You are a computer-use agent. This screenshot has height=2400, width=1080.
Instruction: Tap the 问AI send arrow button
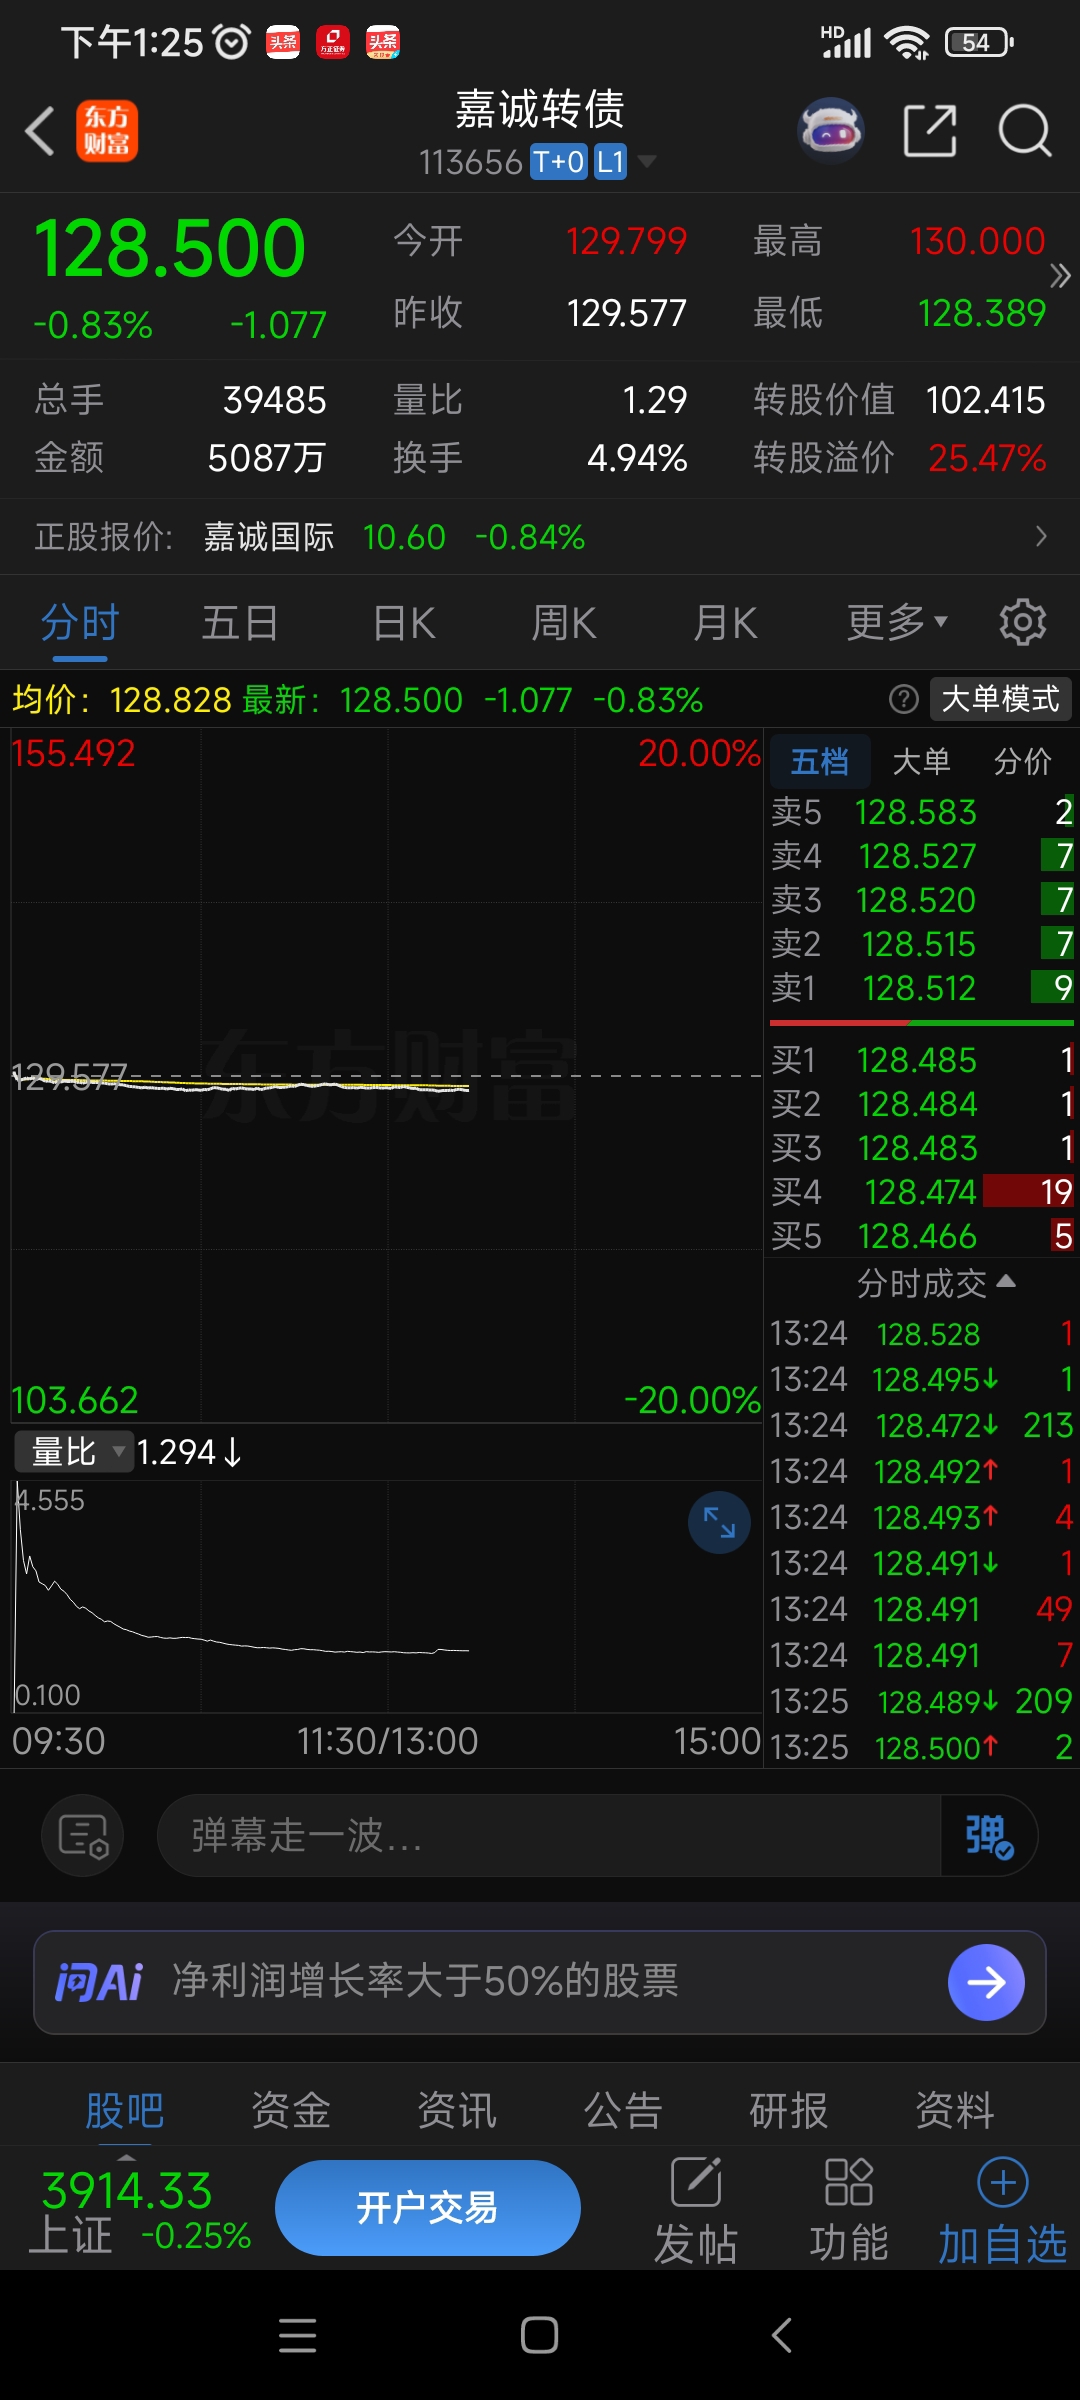coord(986,1982)
